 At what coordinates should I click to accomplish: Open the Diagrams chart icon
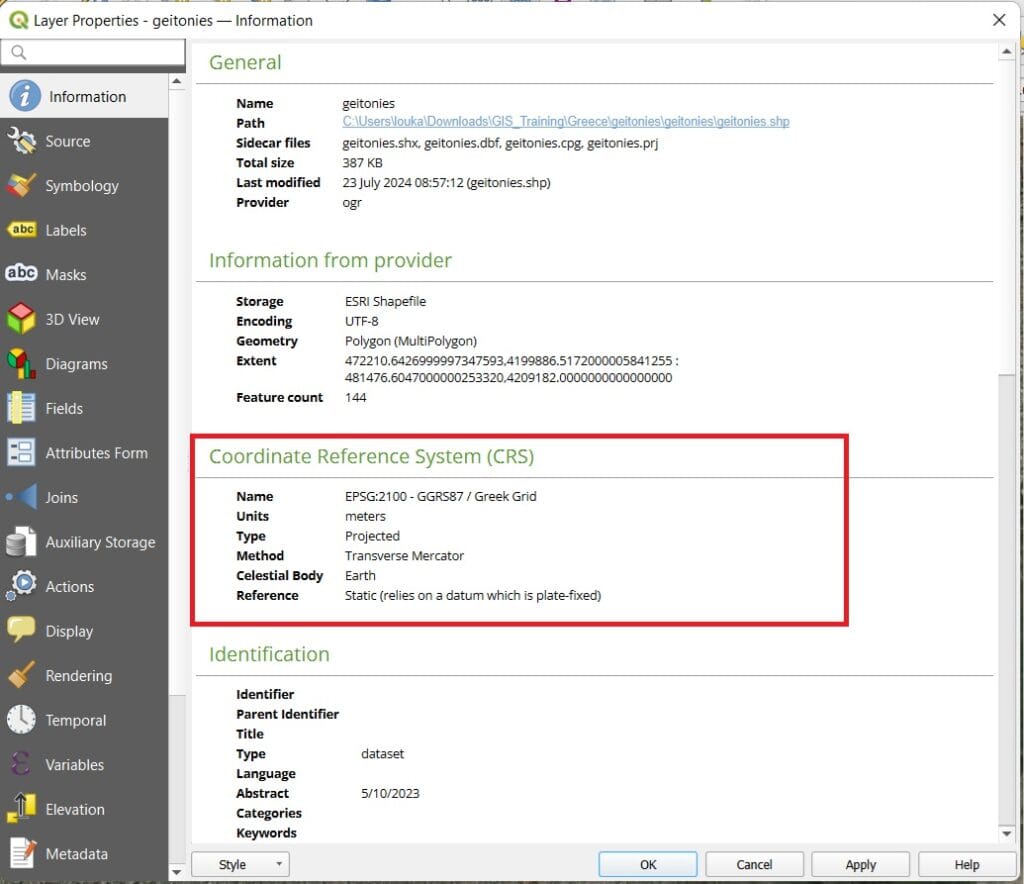(x=21, y=364)
